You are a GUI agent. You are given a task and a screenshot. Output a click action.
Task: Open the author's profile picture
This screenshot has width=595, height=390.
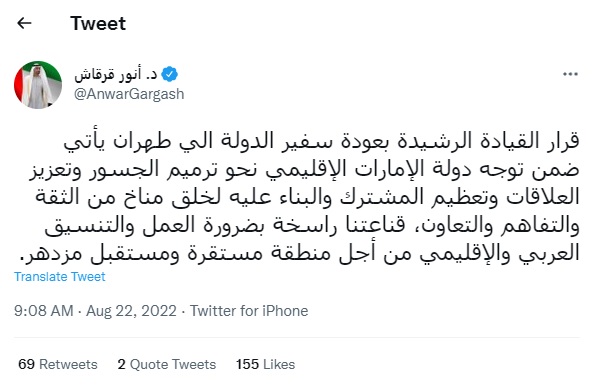point(38,85)
